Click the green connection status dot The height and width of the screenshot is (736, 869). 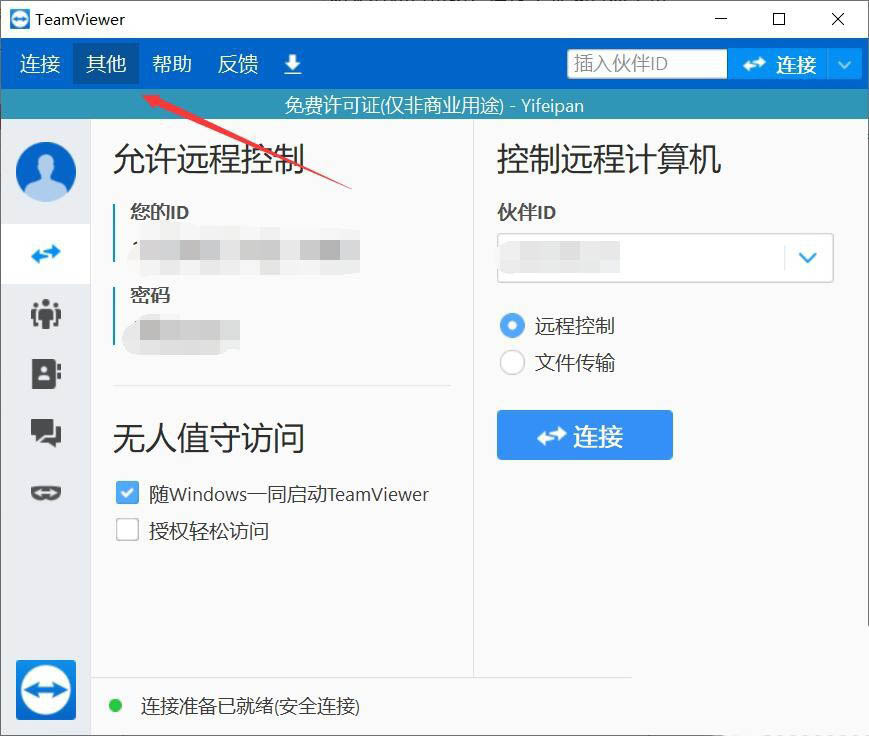click(x=115, y=706)
